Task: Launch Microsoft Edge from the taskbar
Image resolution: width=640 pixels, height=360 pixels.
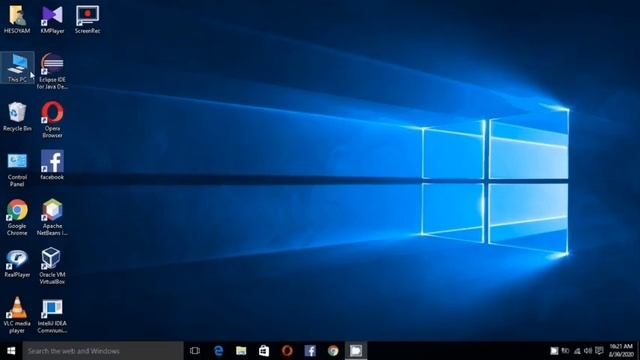Action: pos(219,351)
